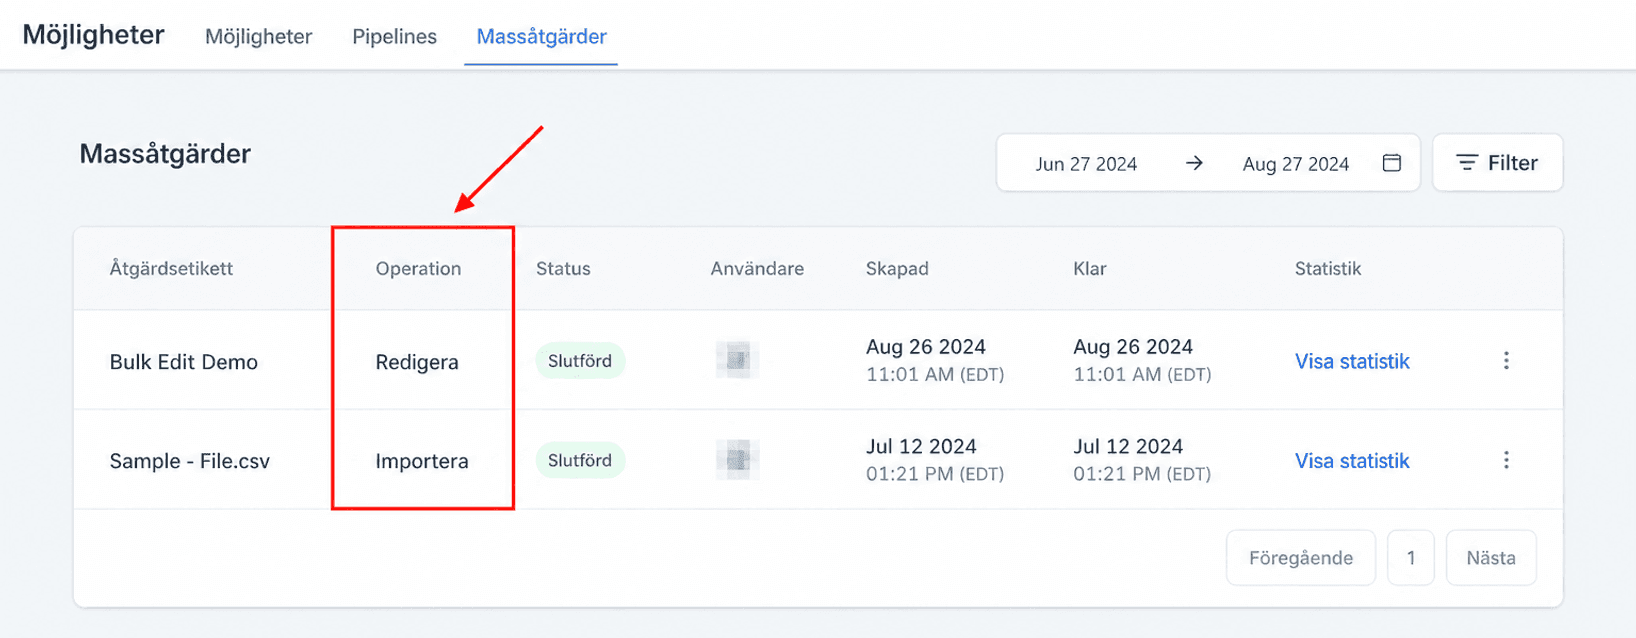Open three-dot menu for Sample - File.csv
The width and height of the screenshot is (1636, 638).
[x=1506, y=460]
